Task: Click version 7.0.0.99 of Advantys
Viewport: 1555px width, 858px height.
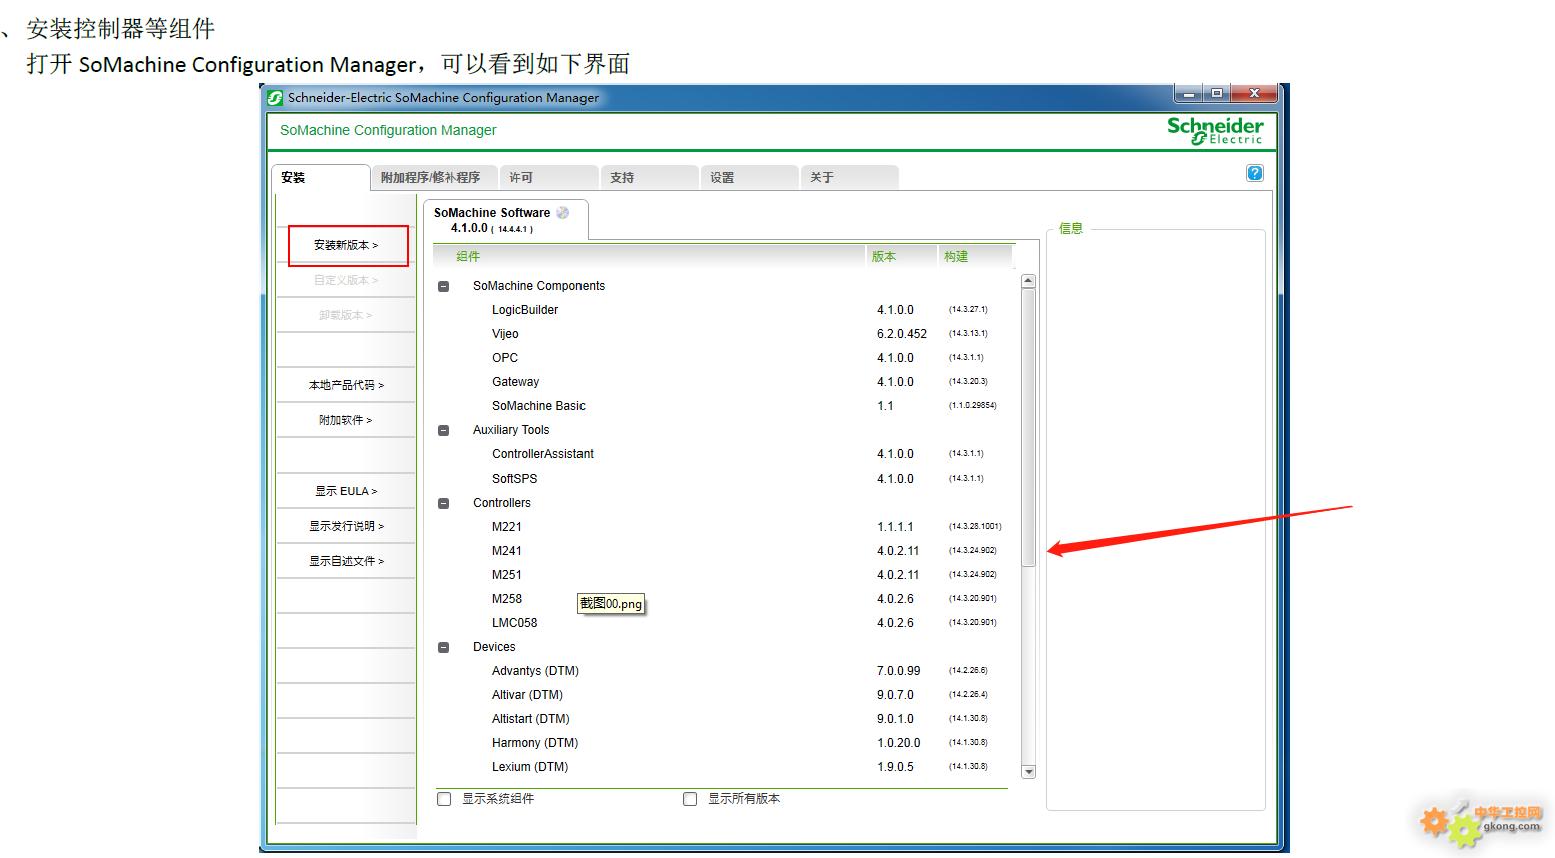Action: (899, 671)
